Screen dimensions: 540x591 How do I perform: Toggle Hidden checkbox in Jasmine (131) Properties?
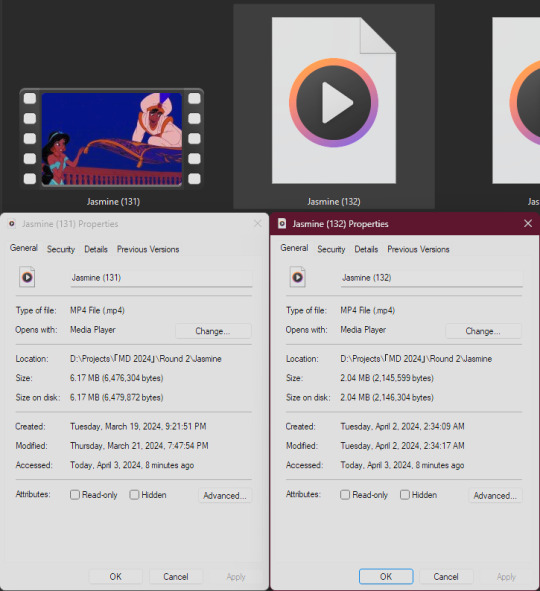tap(134, 495)
